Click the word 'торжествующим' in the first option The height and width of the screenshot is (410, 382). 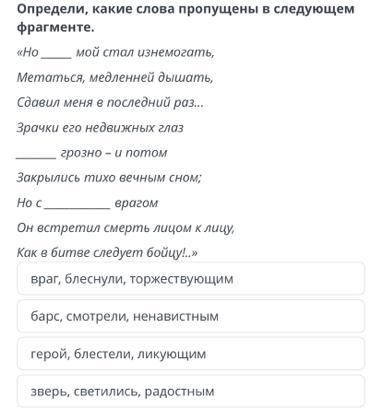(181, 279)
